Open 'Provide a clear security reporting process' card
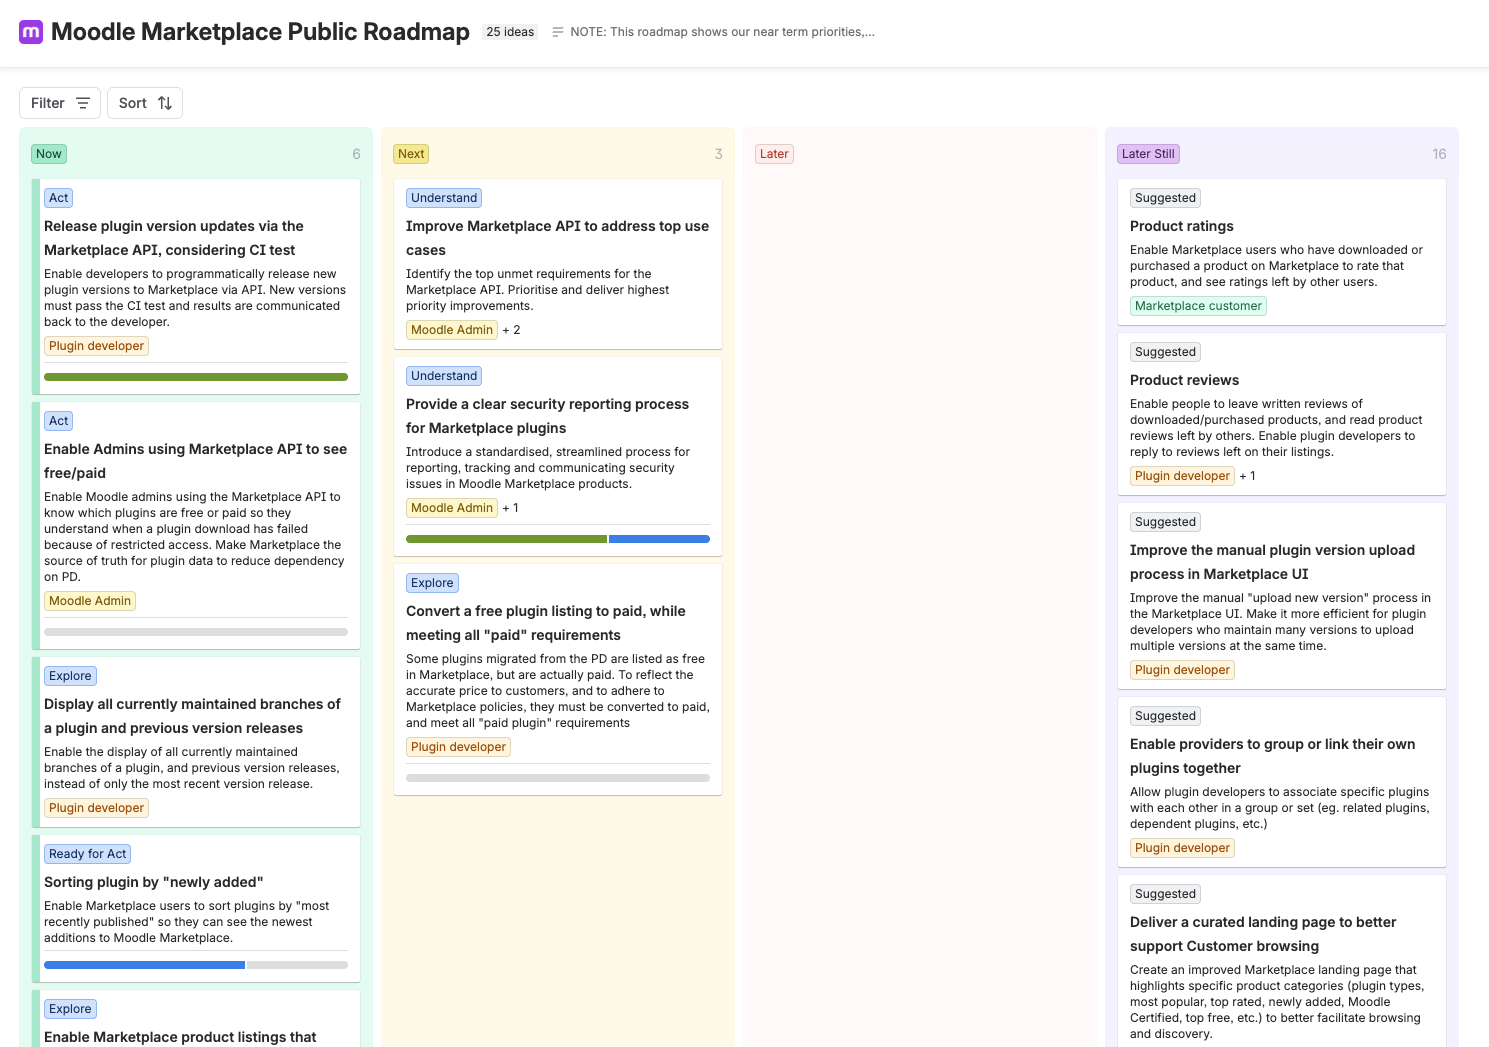The height and width of the screenshot is (1047, 1489). (558, 456)
